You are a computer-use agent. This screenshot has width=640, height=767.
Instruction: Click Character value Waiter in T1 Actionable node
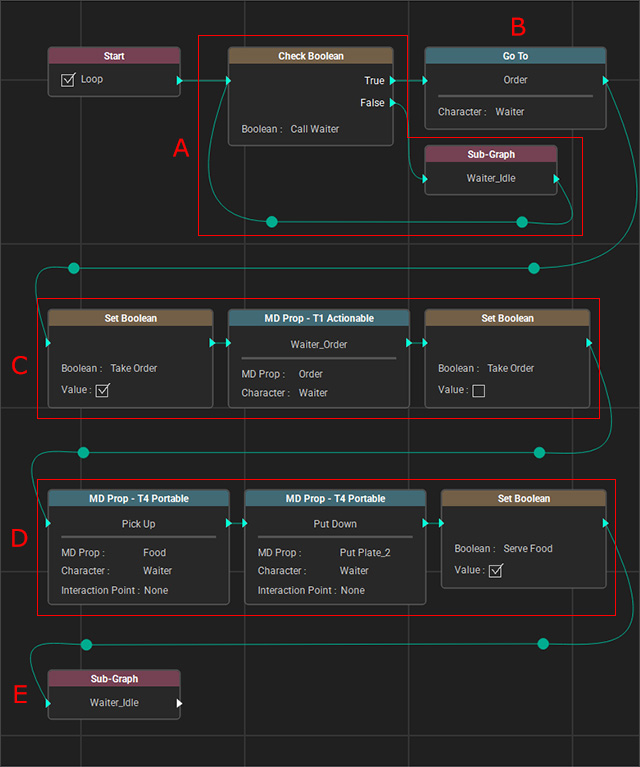point(313,393)
